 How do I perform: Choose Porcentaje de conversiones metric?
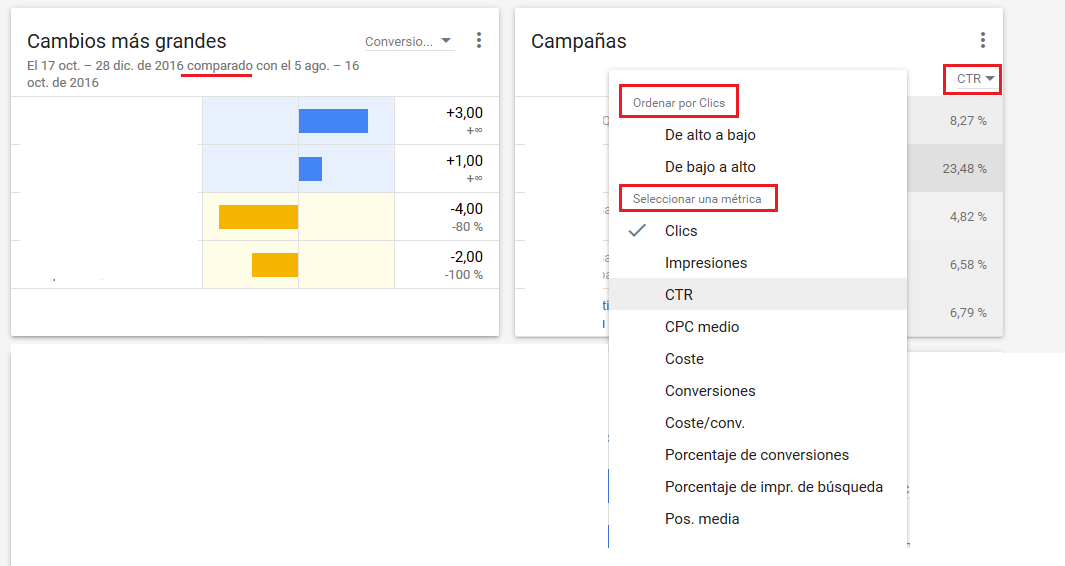click(x=756, y=455)
